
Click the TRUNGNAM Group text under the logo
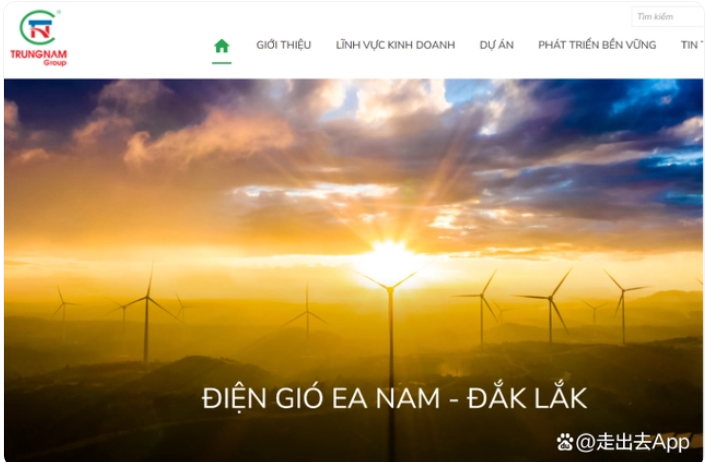tap(38, 56)
